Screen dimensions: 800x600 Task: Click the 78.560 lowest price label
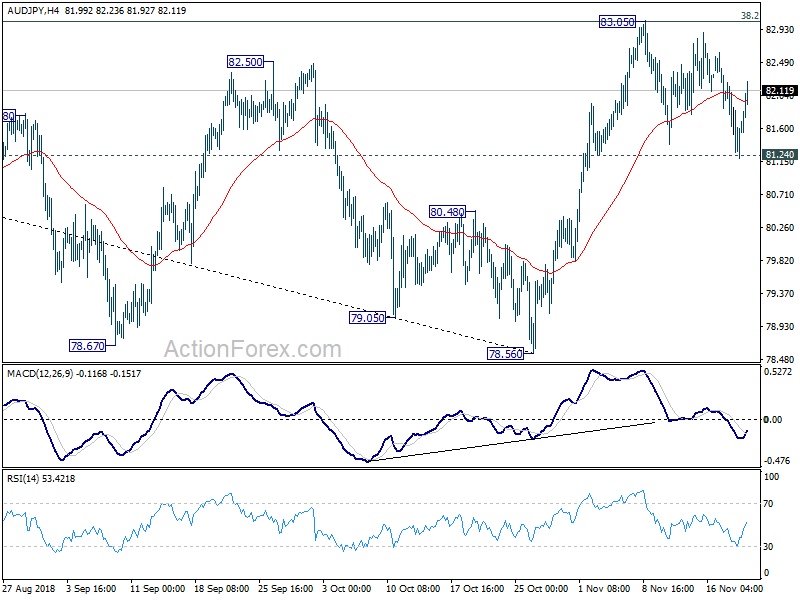click(x=506, y=354)
